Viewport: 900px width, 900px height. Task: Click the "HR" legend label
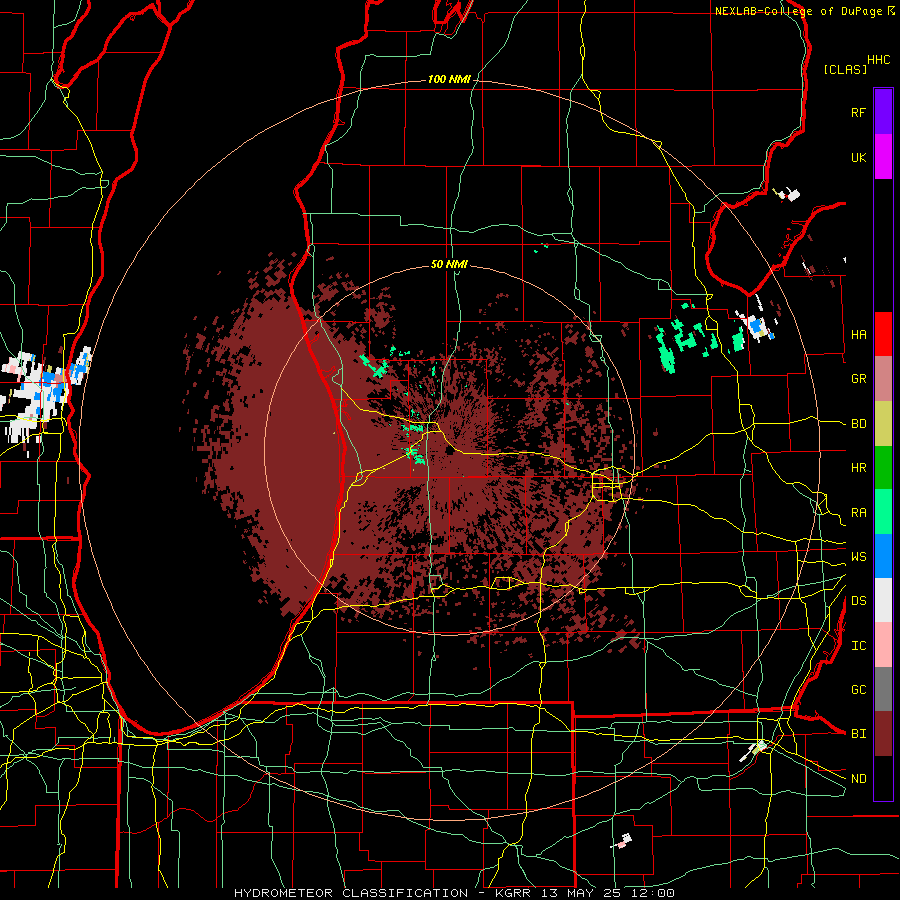point(859,468)
